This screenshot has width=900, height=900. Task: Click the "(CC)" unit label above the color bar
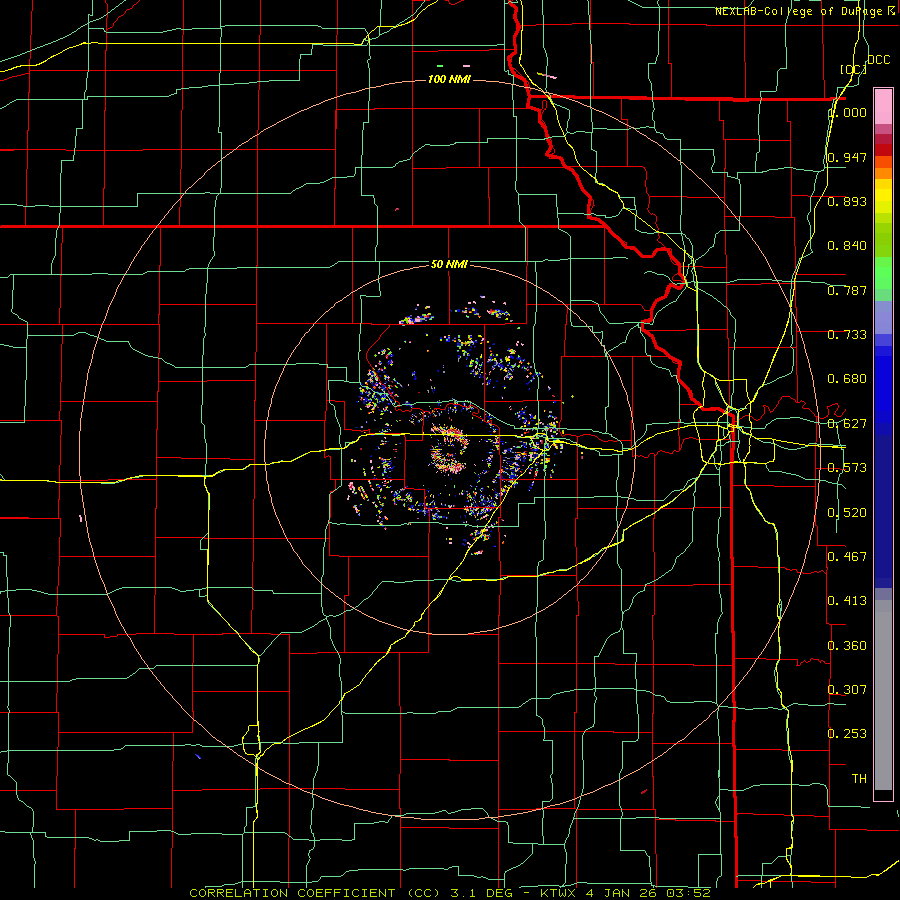[x=853, y=69]
